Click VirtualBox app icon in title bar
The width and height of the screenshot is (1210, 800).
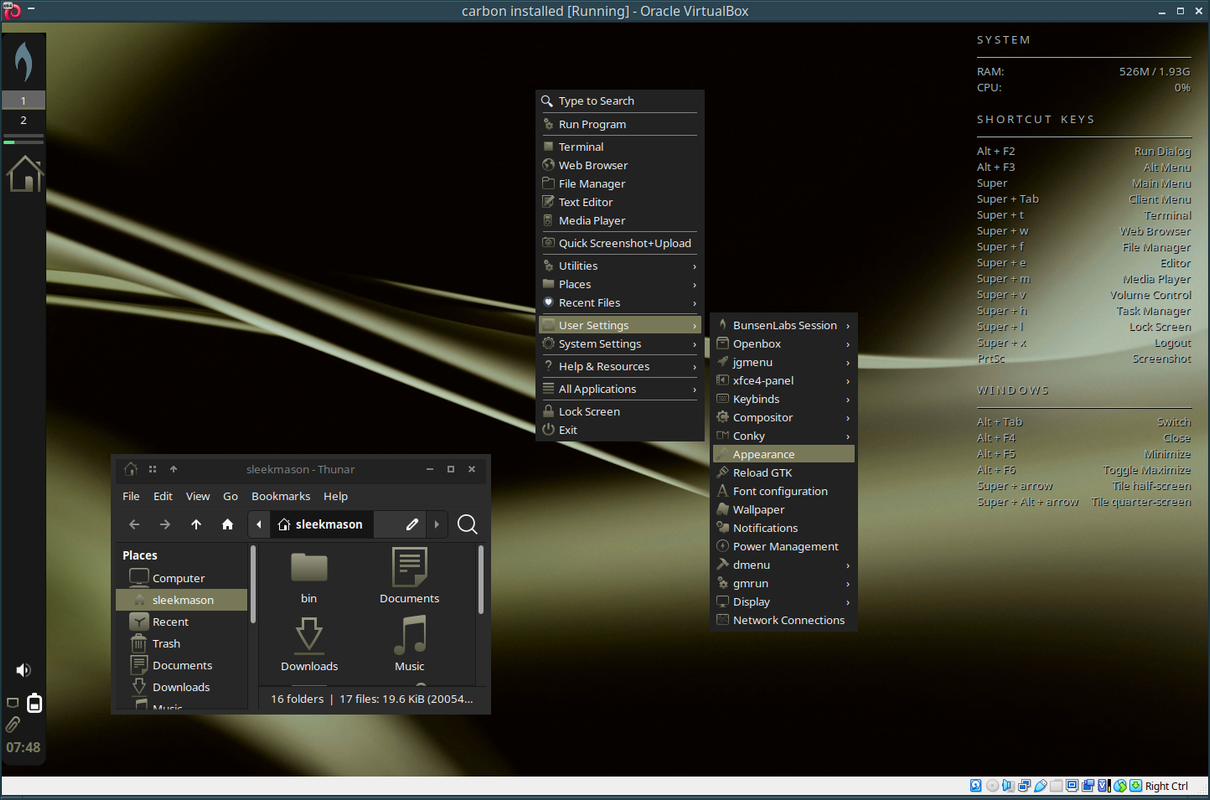coord(11,10)
